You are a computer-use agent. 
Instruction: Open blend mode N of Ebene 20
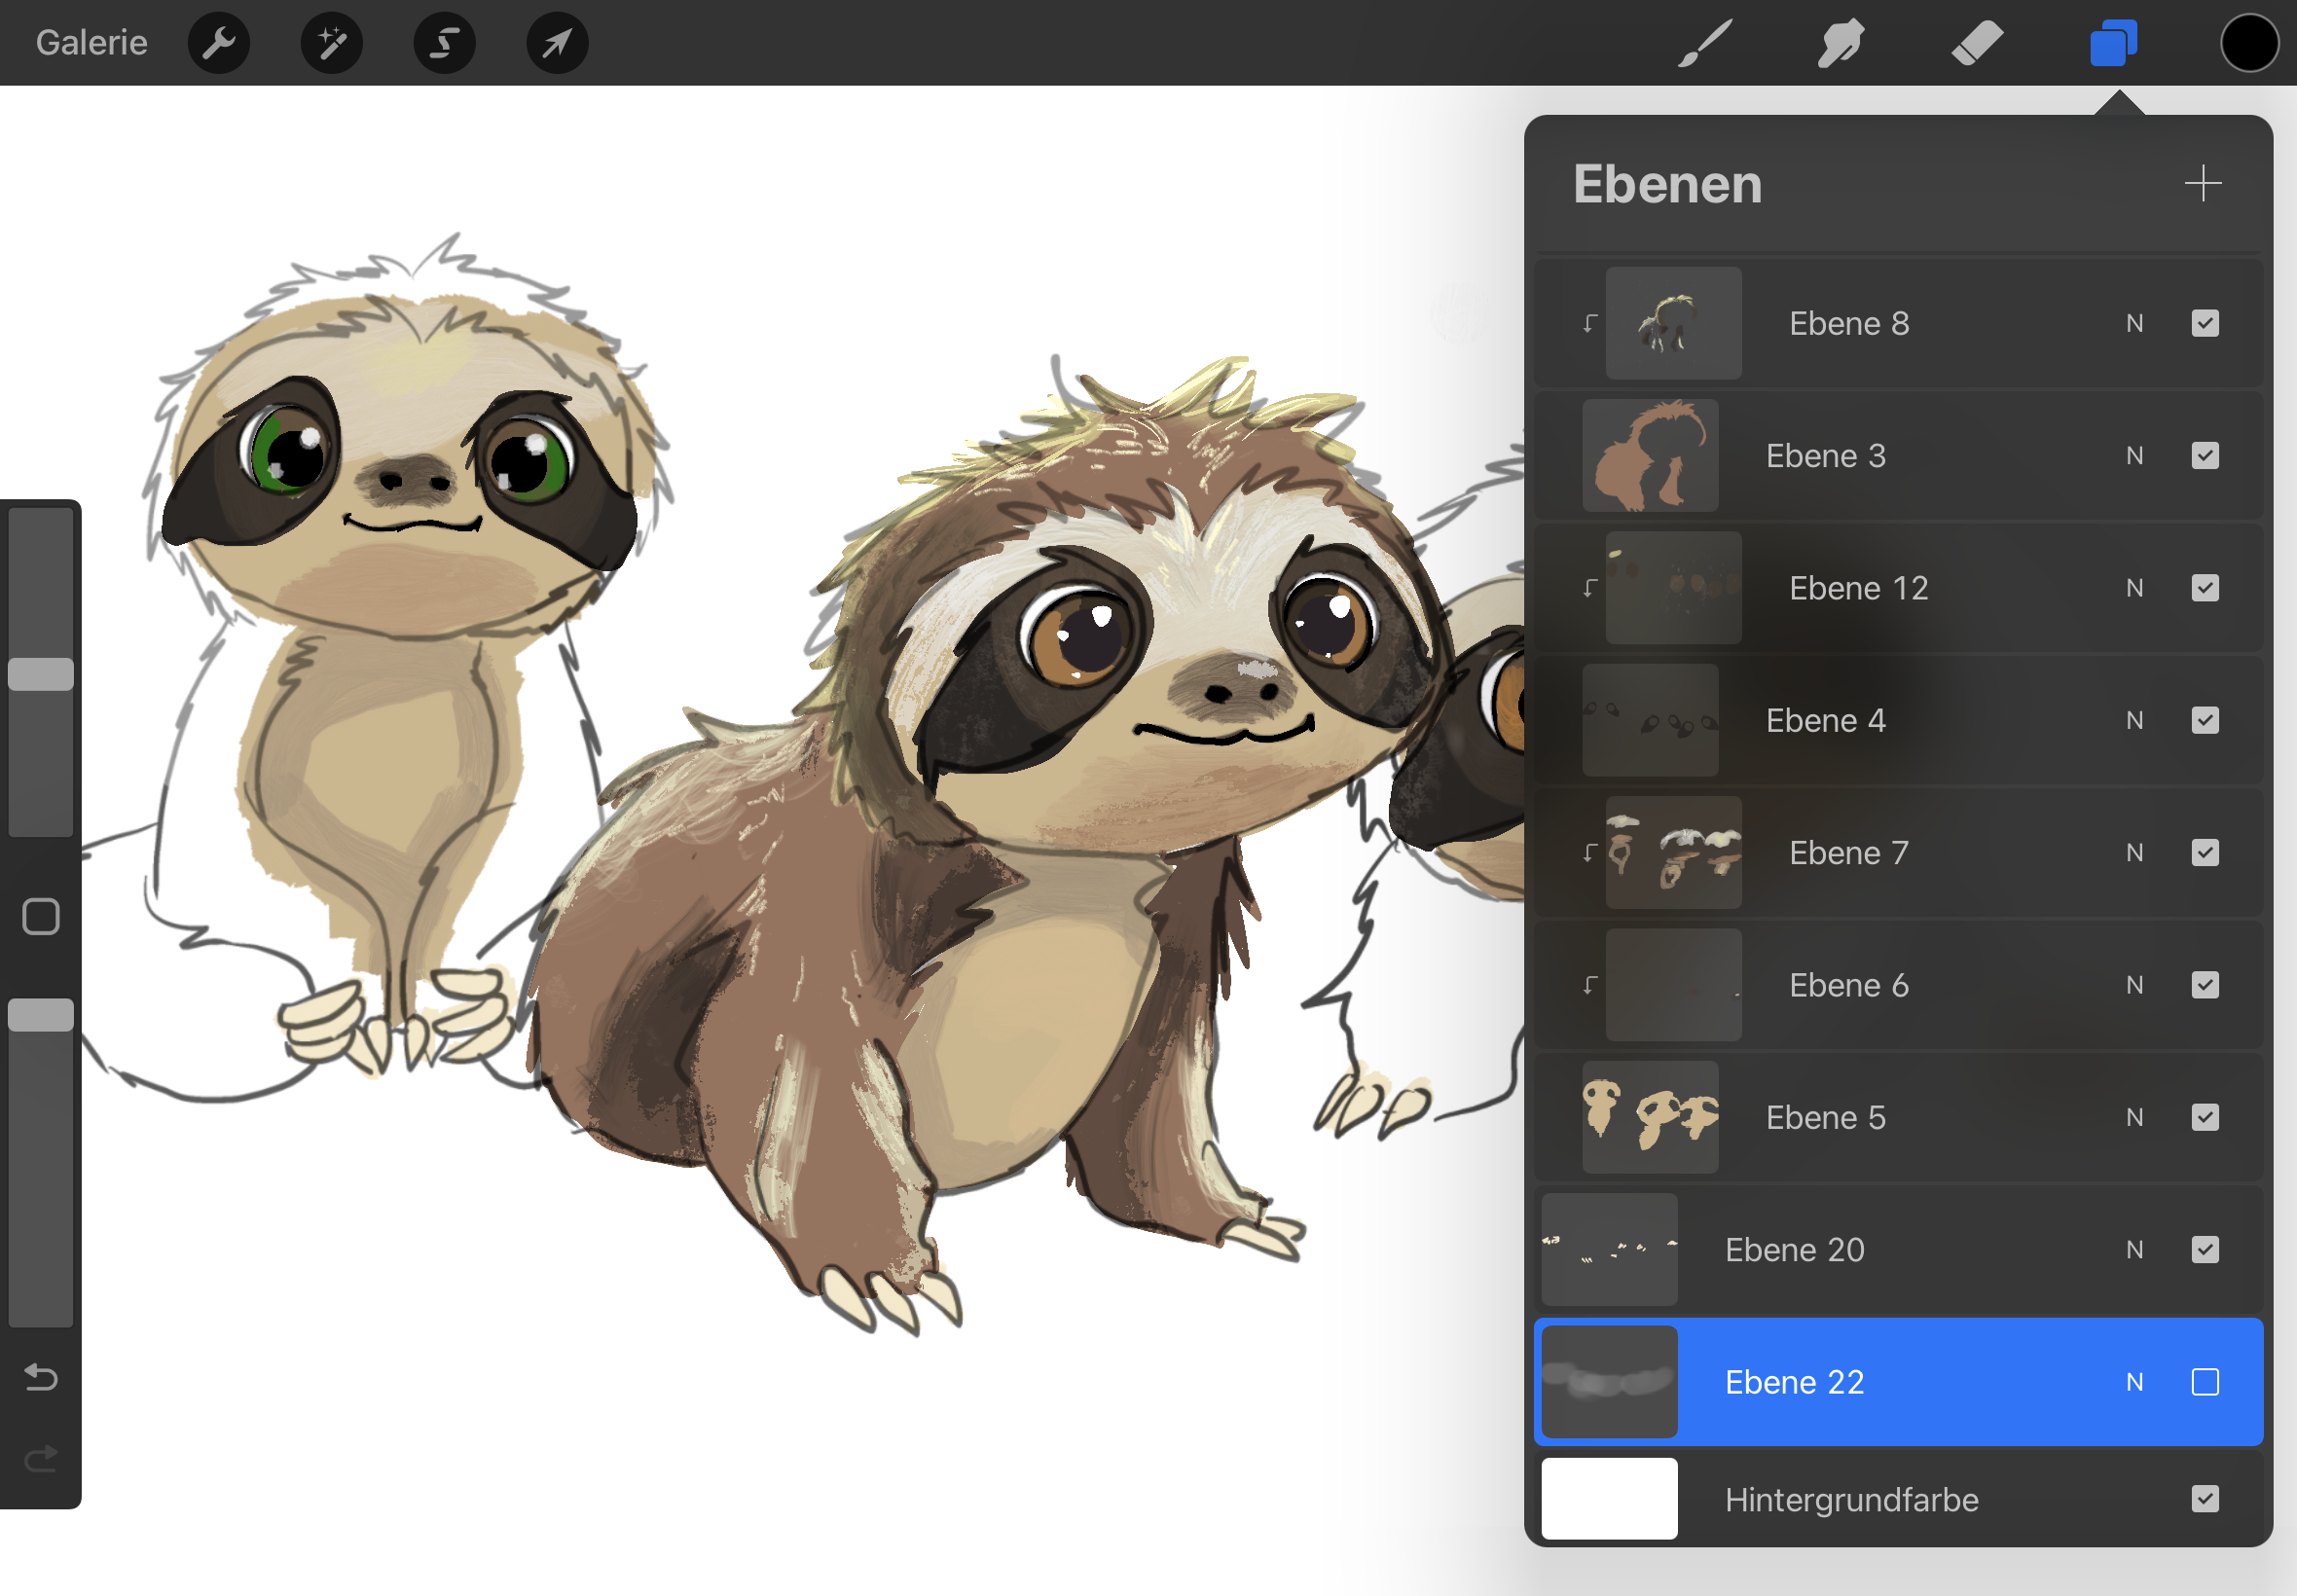coord(2134,1250)
